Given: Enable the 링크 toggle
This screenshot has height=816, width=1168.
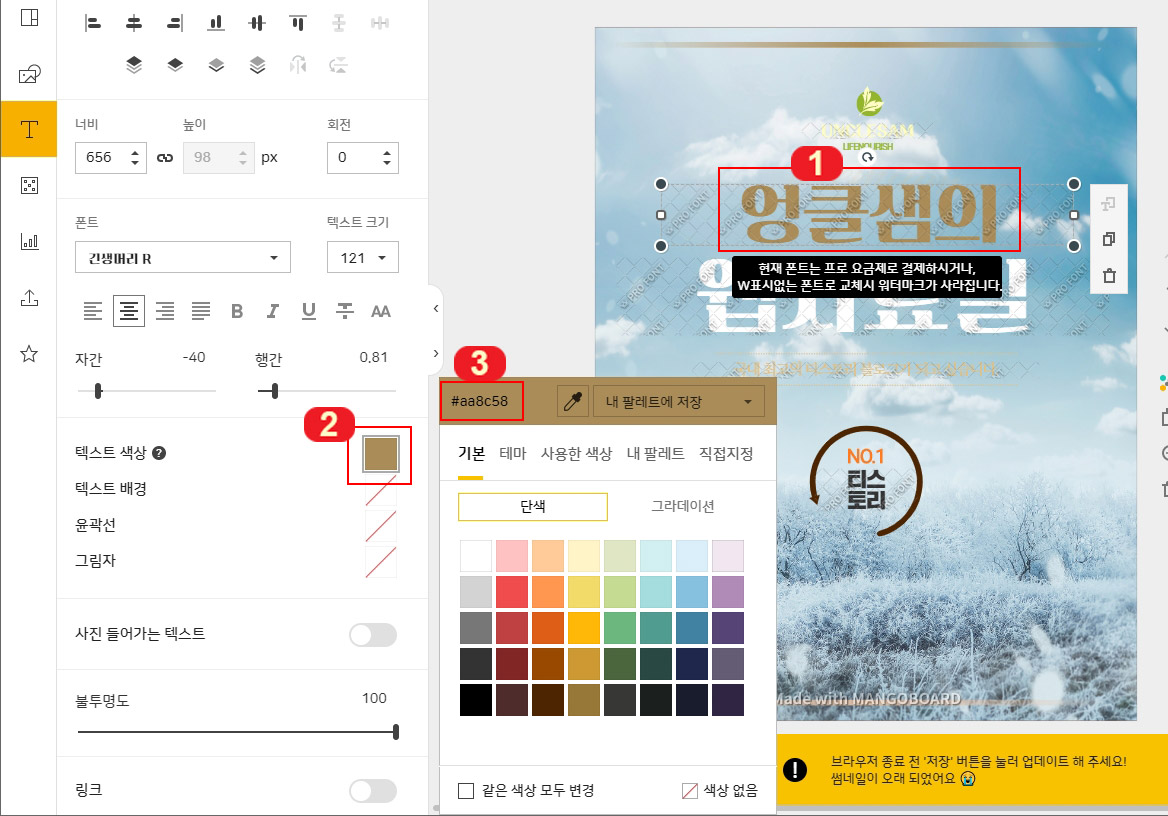Looking at the screenshot, I should pos(372,790).
